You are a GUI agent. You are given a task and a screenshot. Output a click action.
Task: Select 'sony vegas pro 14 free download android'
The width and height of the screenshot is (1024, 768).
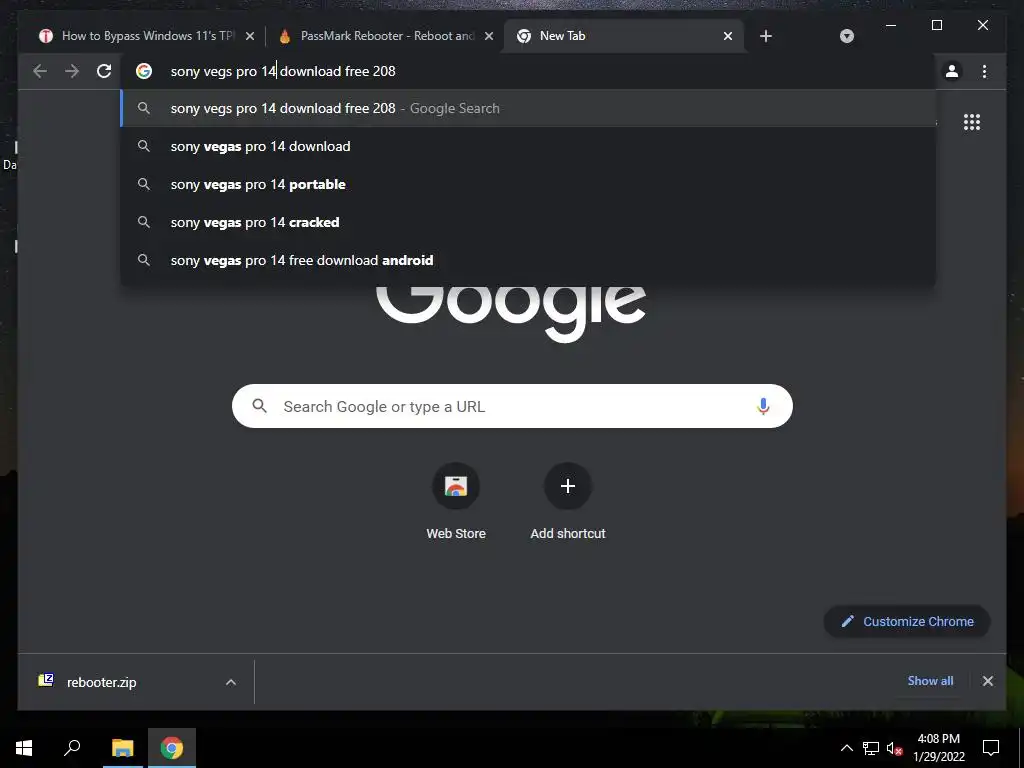pos(528,260)
